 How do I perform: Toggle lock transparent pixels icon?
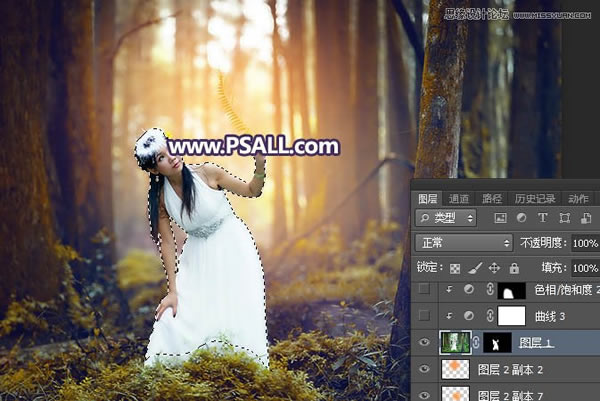(455, 268)
